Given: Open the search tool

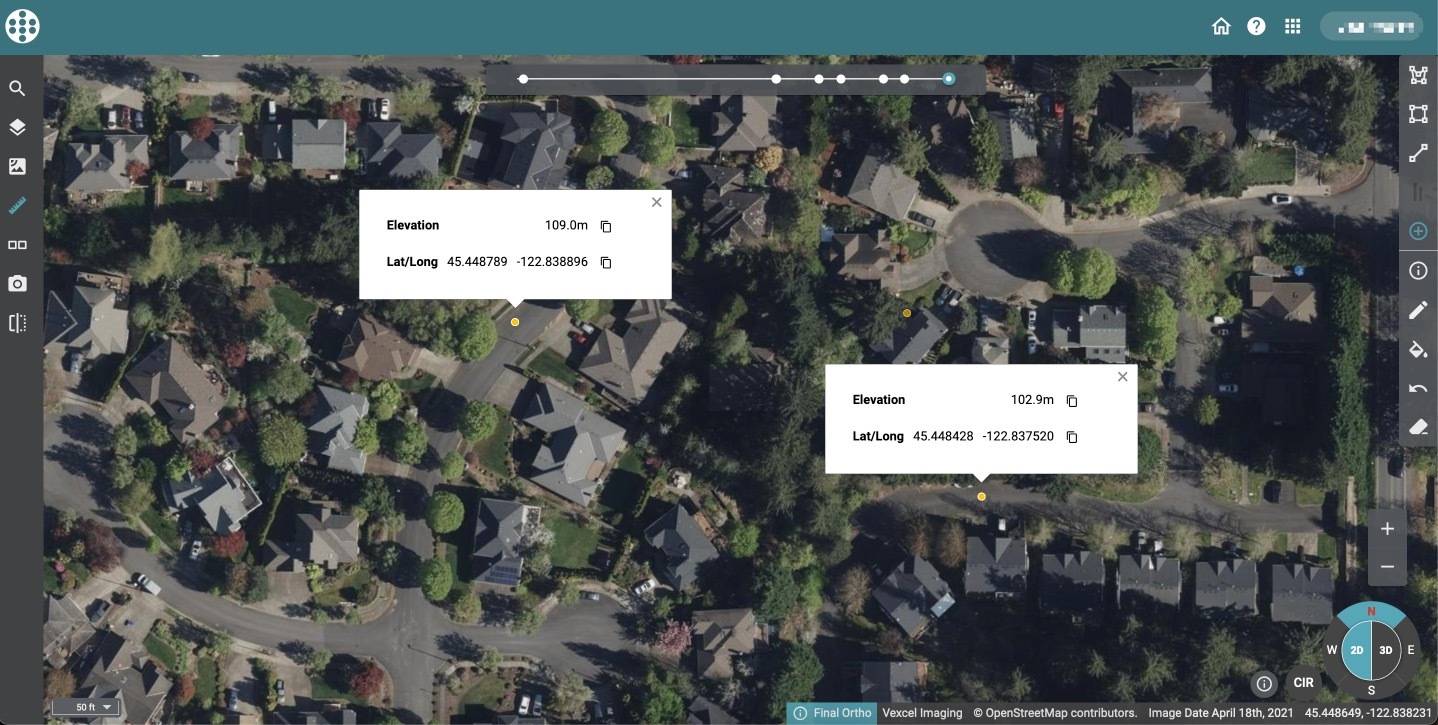Looking at the screenshot, I should point(17,88).
